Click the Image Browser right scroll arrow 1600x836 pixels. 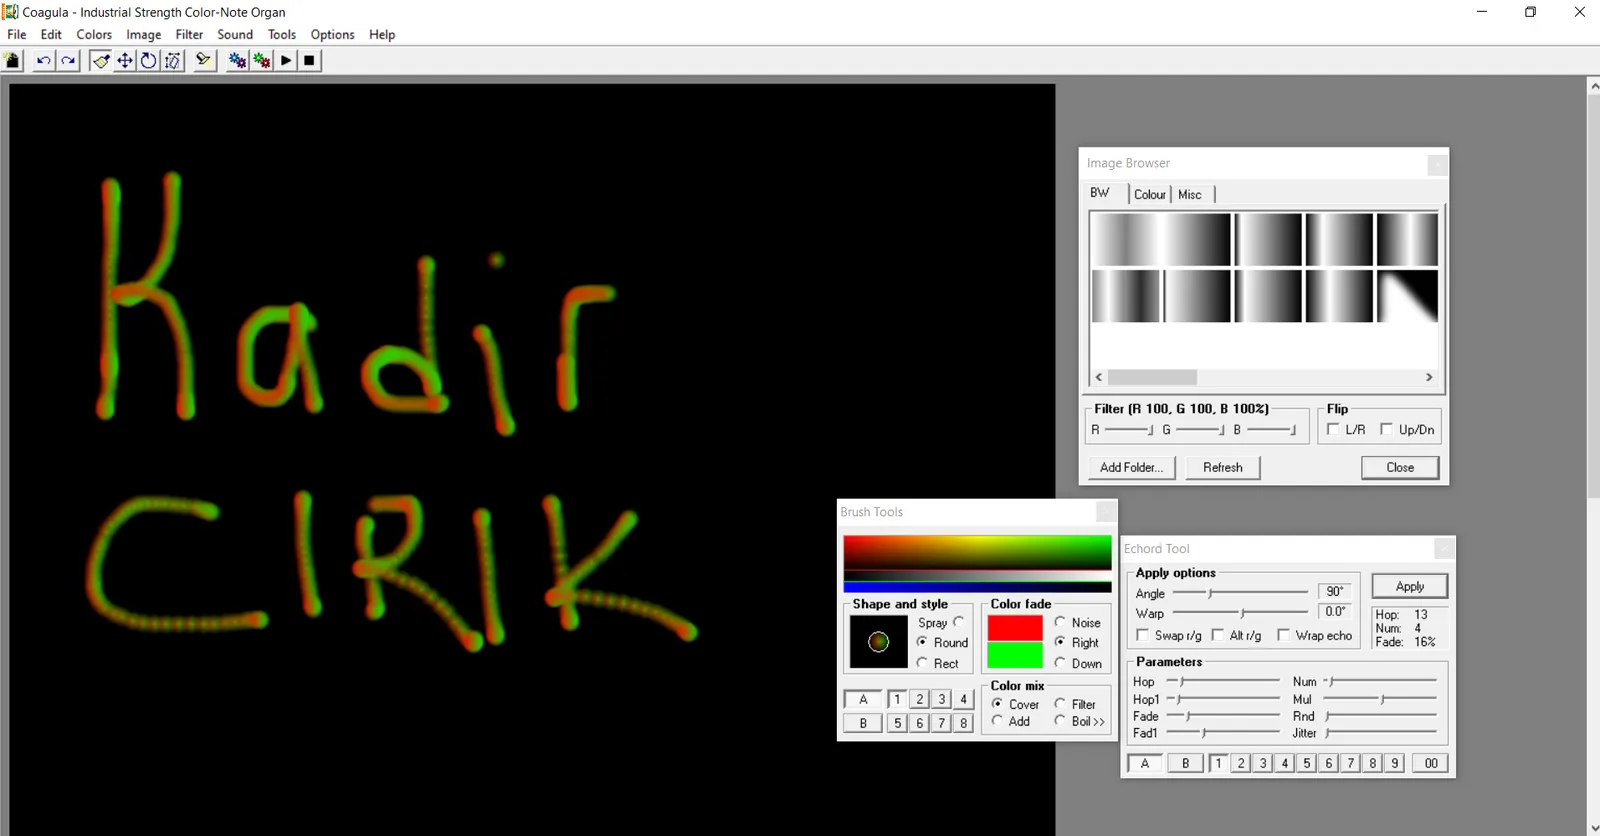pos(1429,377)
